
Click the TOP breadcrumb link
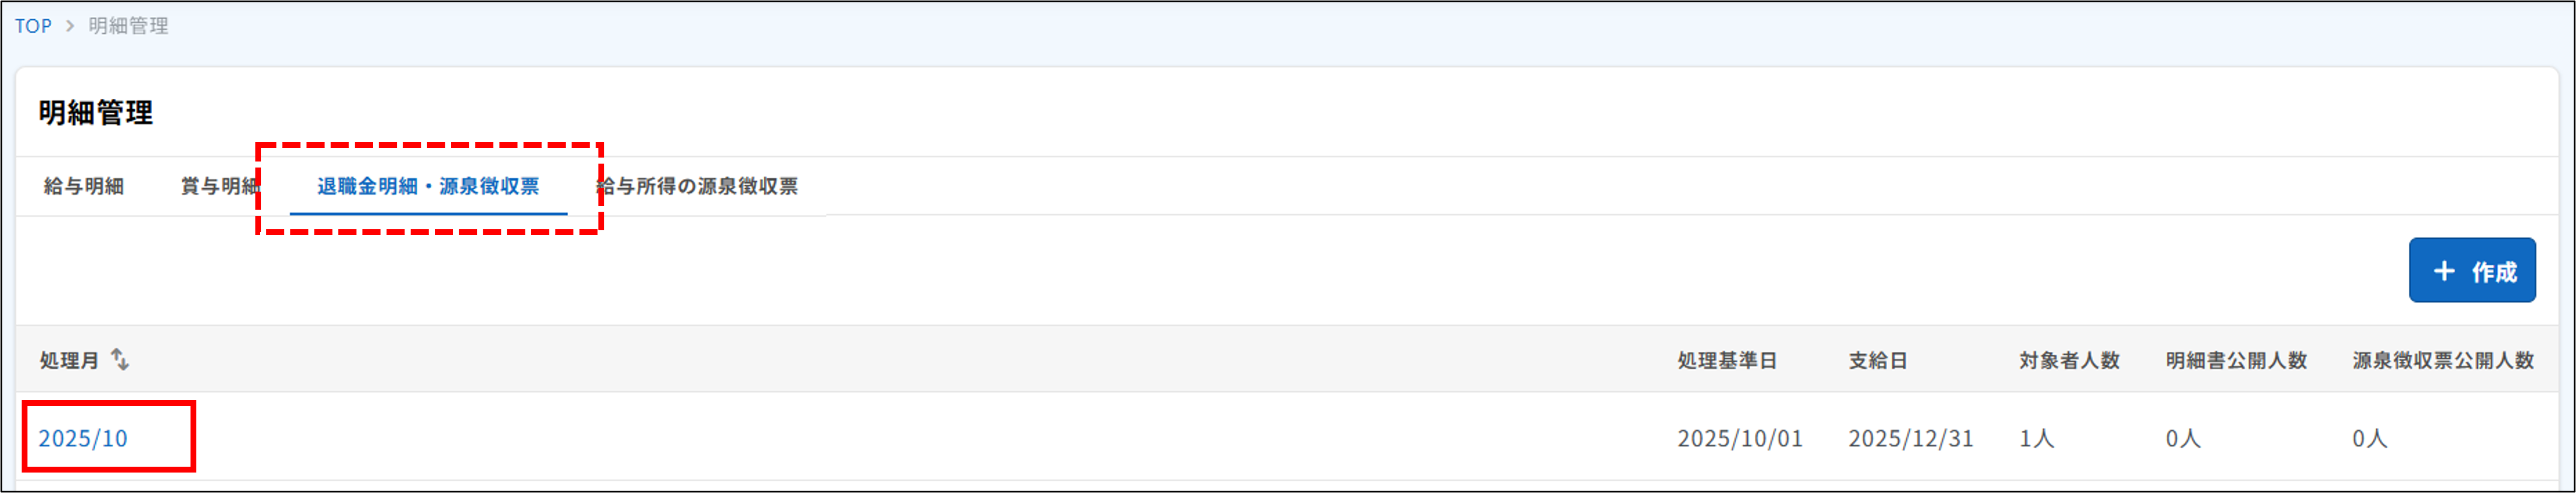[33, 26]
